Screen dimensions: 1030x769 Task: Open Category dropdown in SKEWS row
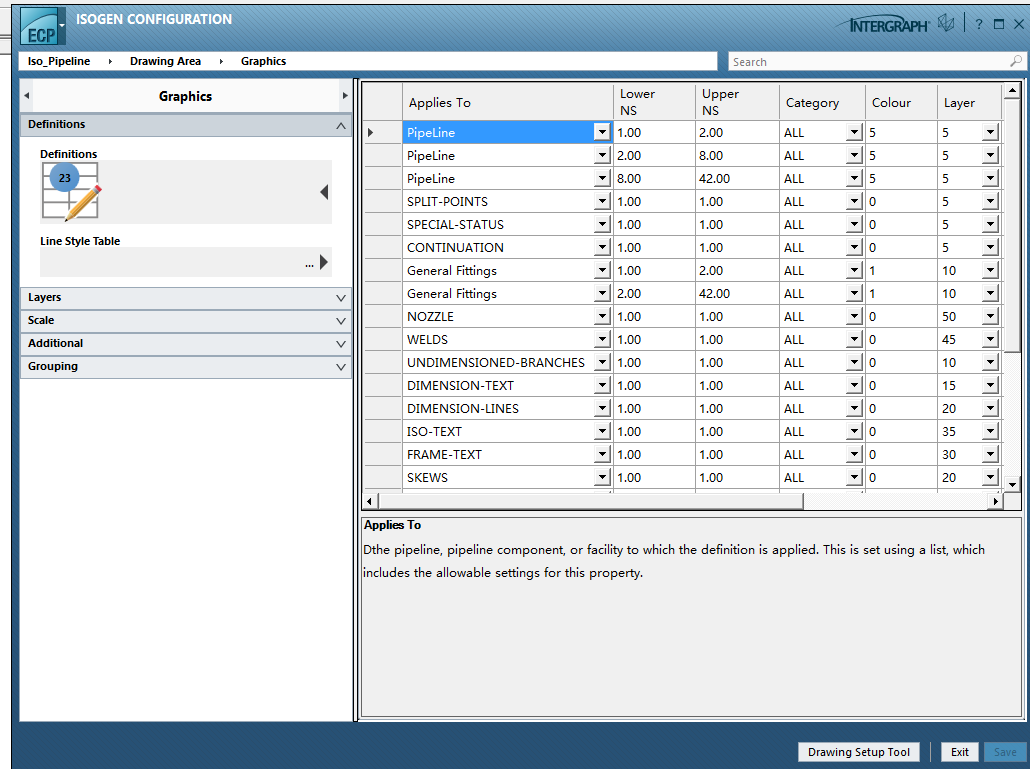853,477
